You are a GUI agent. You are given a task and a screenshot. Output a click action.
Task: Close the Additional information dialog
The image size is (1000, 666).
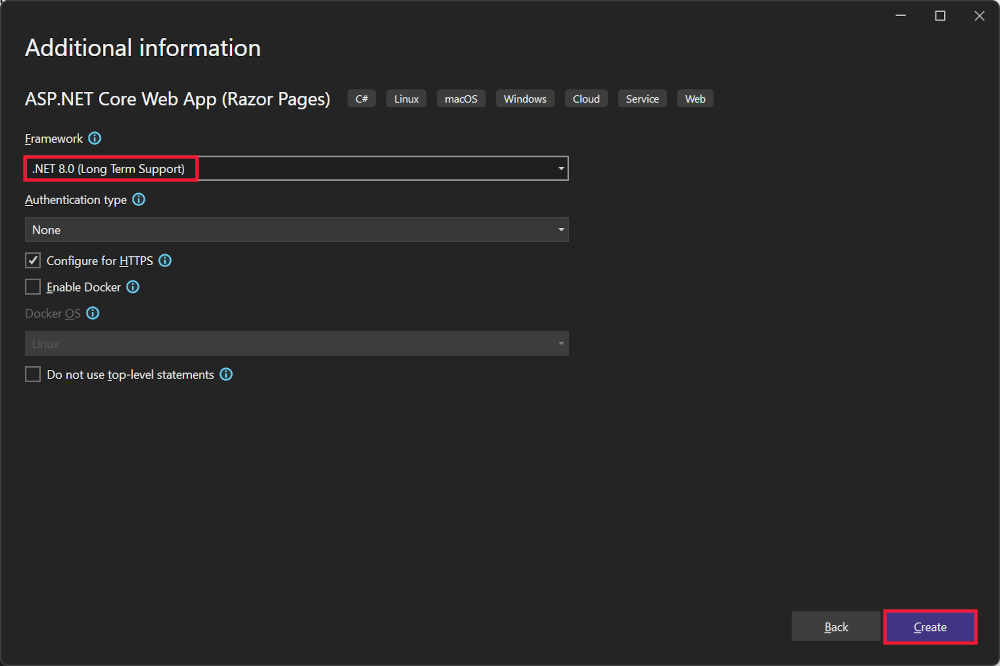point(980,16)
